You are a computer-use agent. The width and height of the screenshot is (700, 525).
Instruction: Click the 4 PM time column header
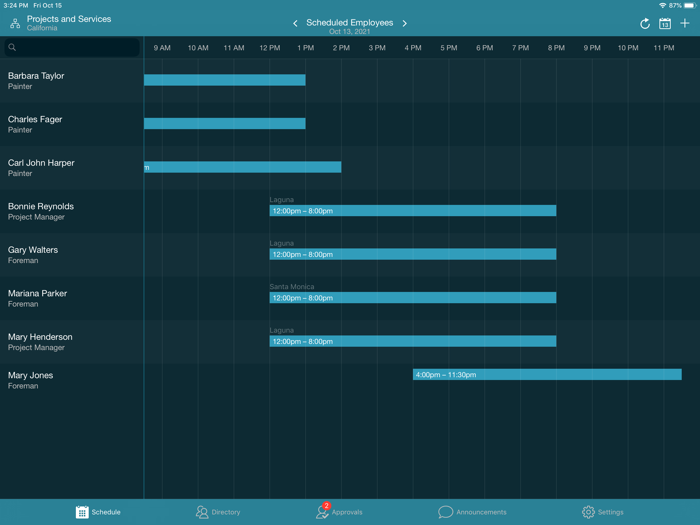tap(413, 48)
